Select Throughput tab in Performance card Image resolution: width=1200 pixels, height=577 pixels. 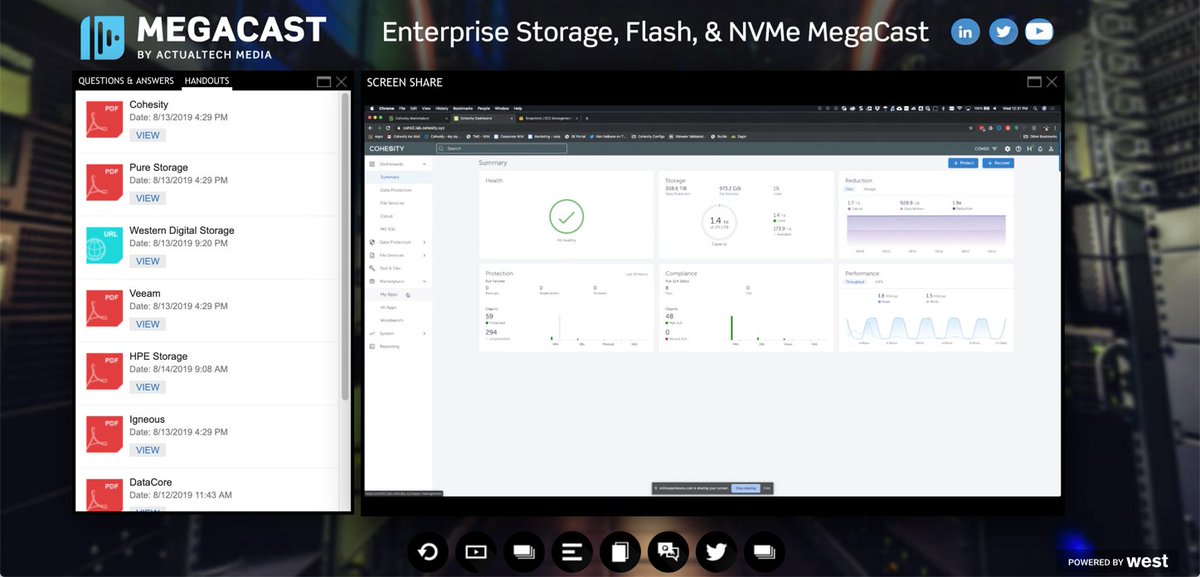click(x=855, y=281)
